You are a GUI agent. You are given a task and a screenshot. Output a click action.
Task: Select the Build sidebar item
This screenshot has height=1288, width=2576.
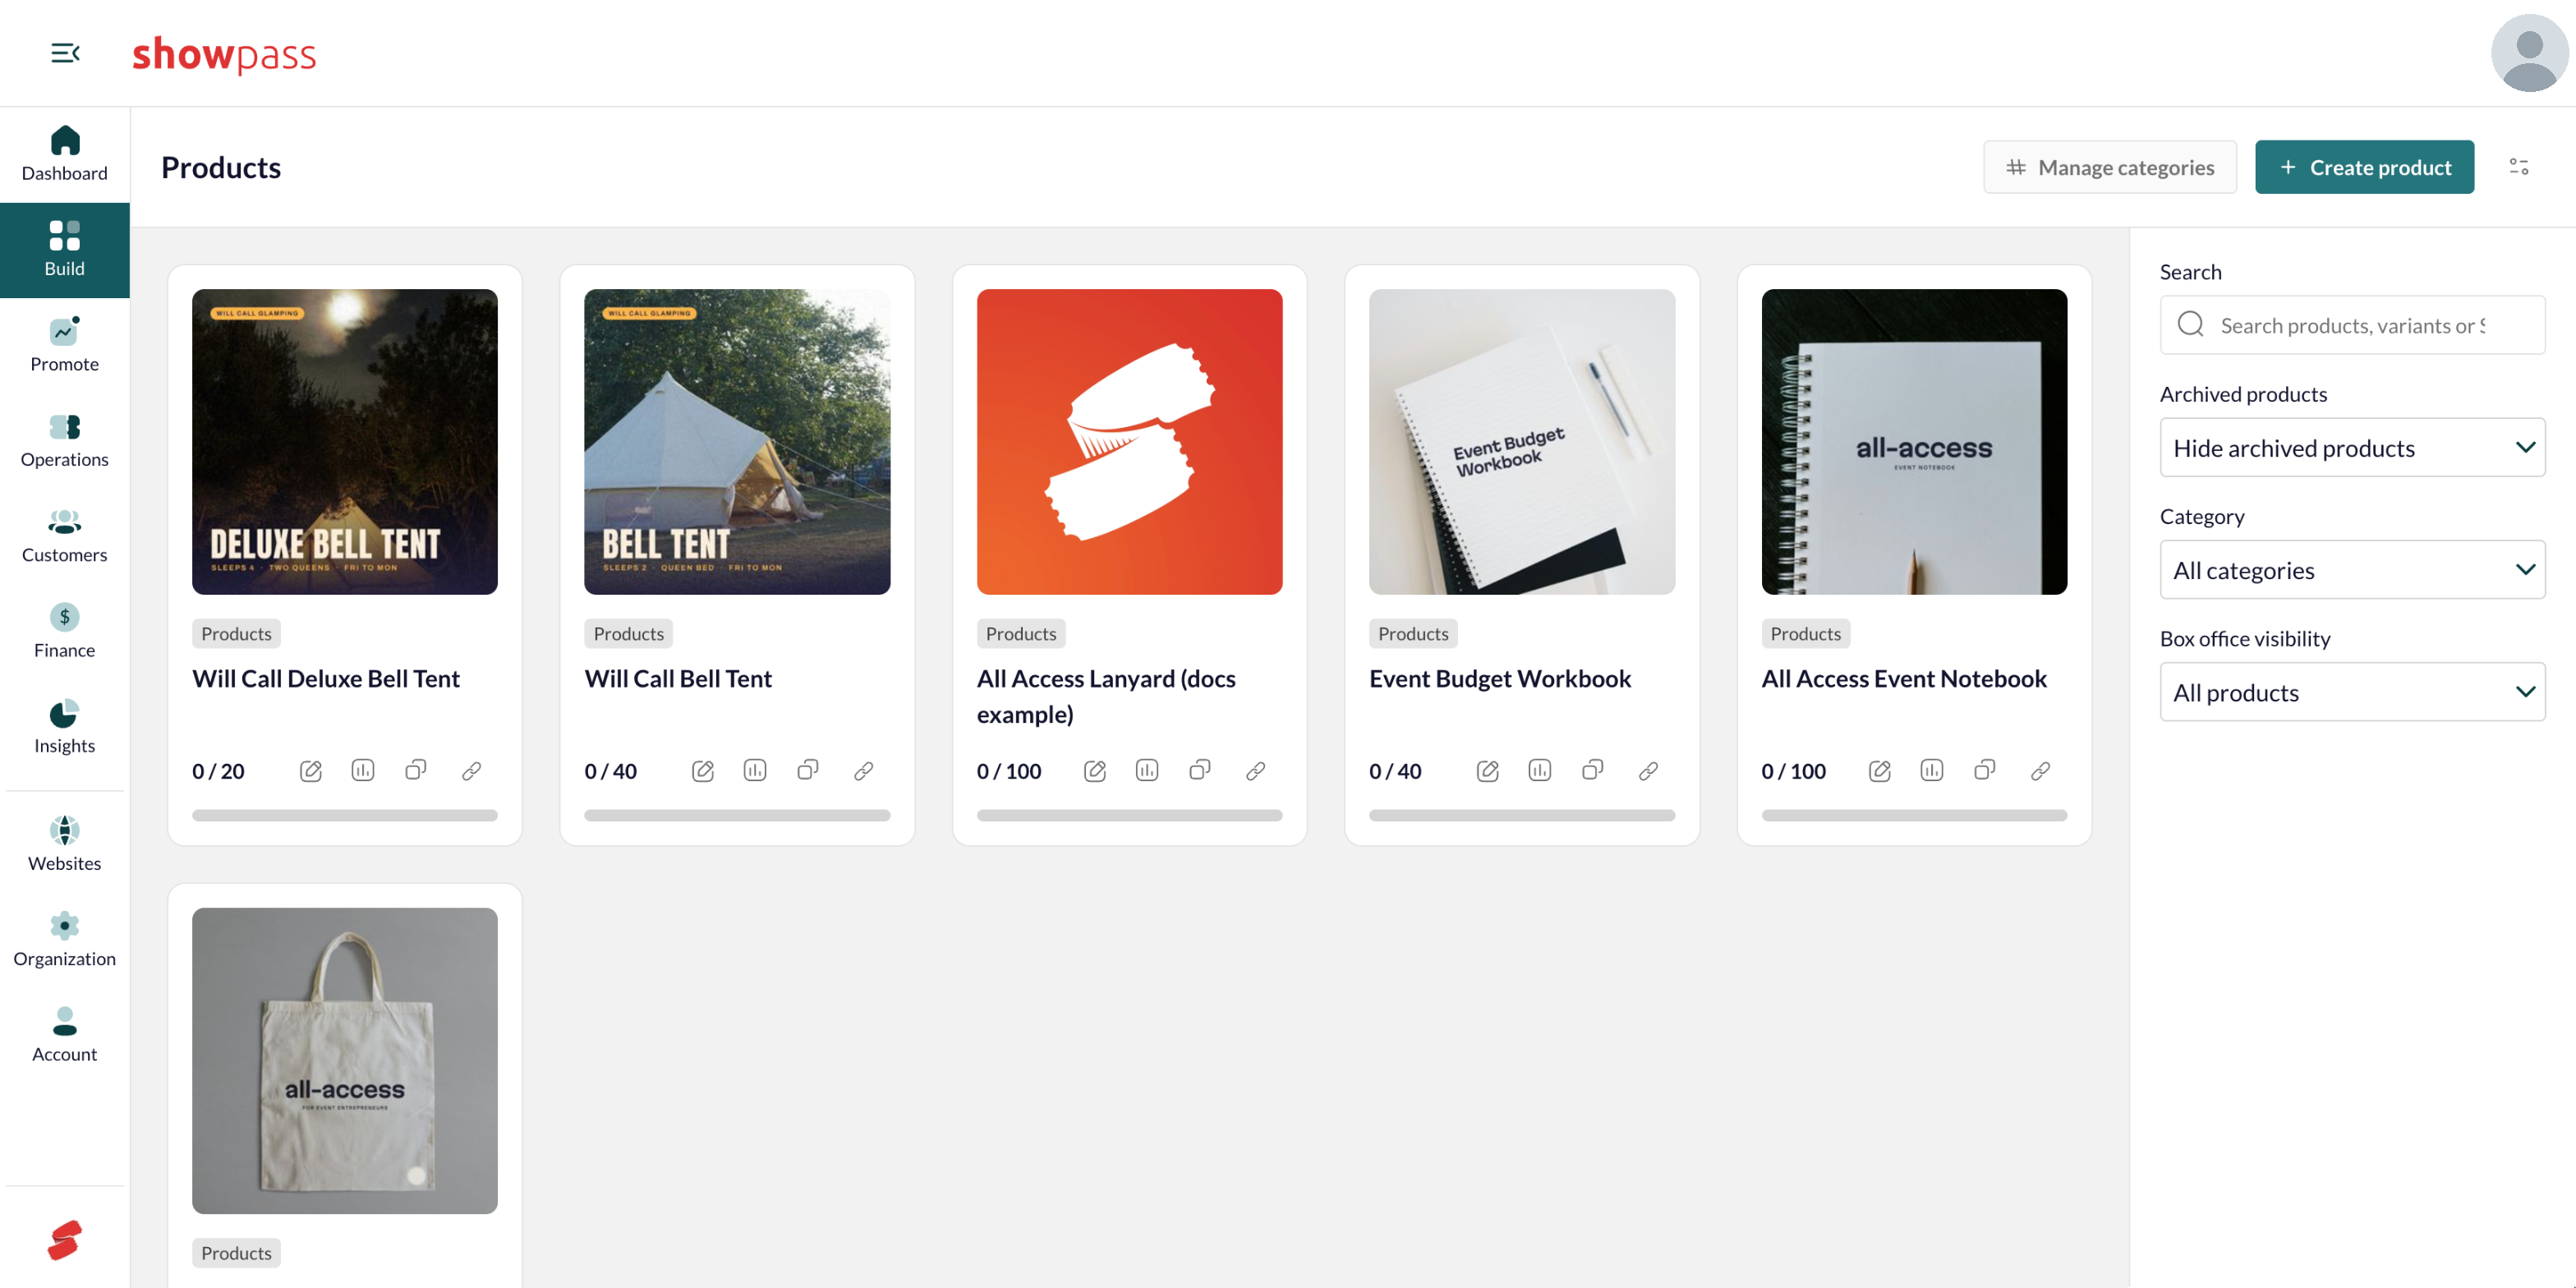click(65, 250)
